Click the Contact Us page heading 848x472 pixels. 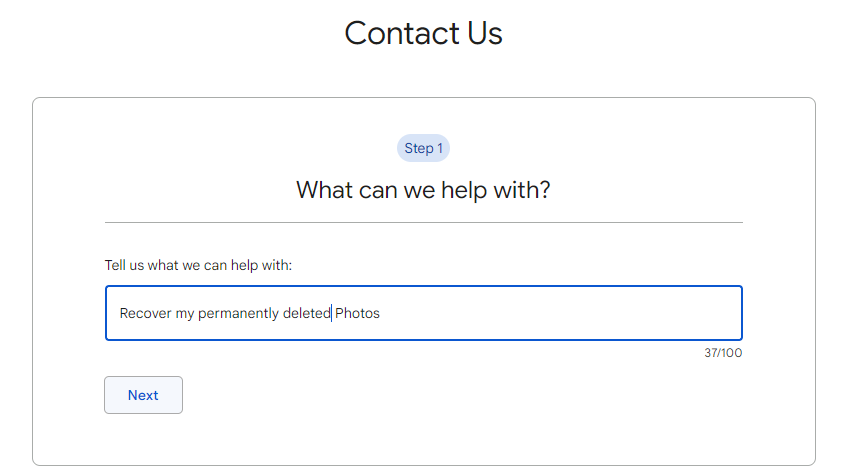[423, 33]
